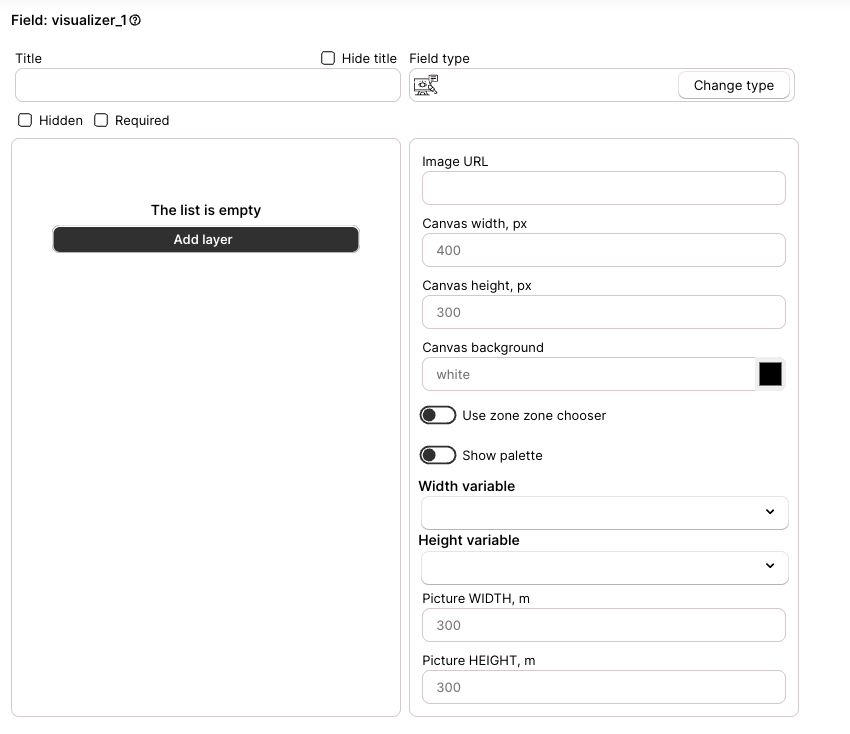Click the help icon beside visualizer_1
Screen dimensions: 850x734
[135, 21]
